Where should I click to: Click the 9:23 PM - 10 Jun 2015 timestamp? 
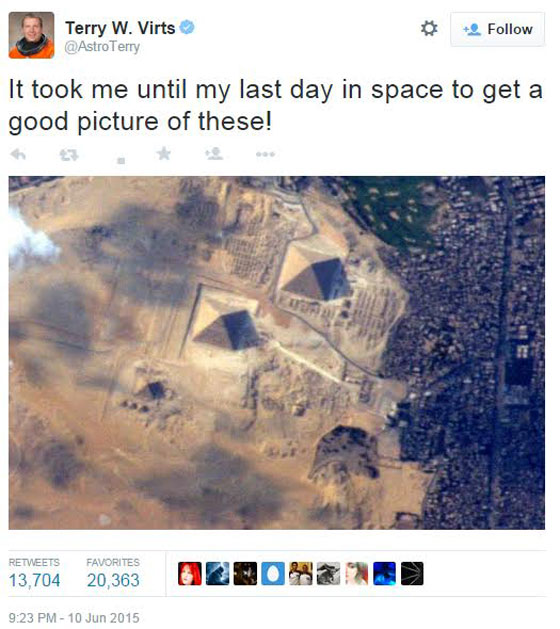tap(74, 617)
